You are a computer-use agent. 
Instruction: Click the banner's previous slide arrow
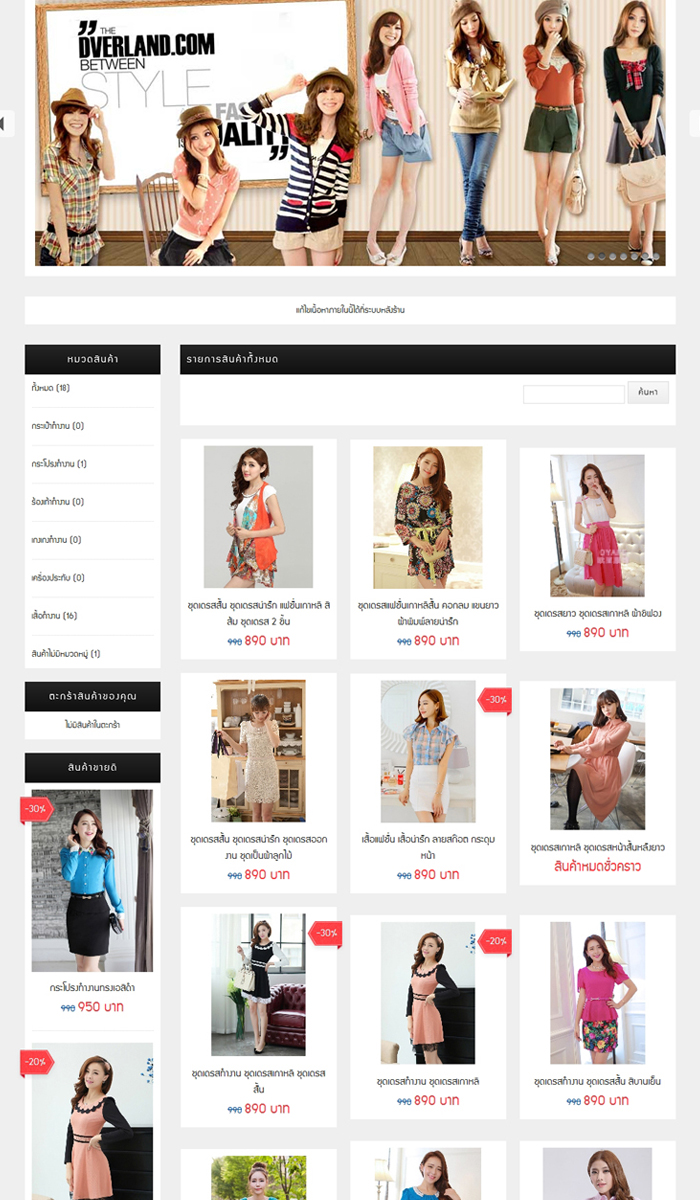point(5,123)
